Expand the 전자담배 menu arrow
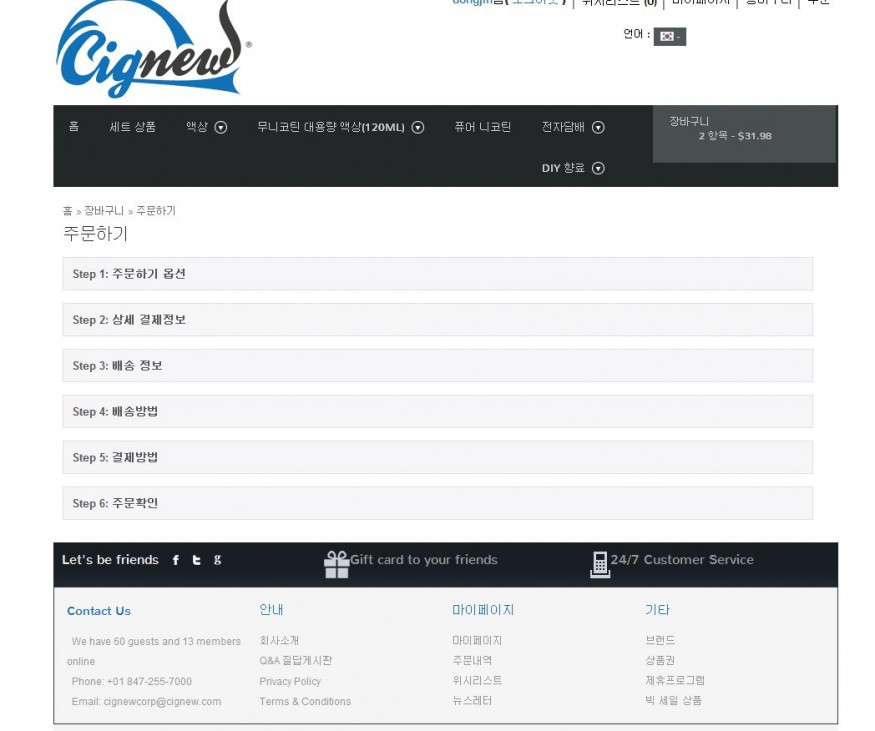 click(598, 127)
